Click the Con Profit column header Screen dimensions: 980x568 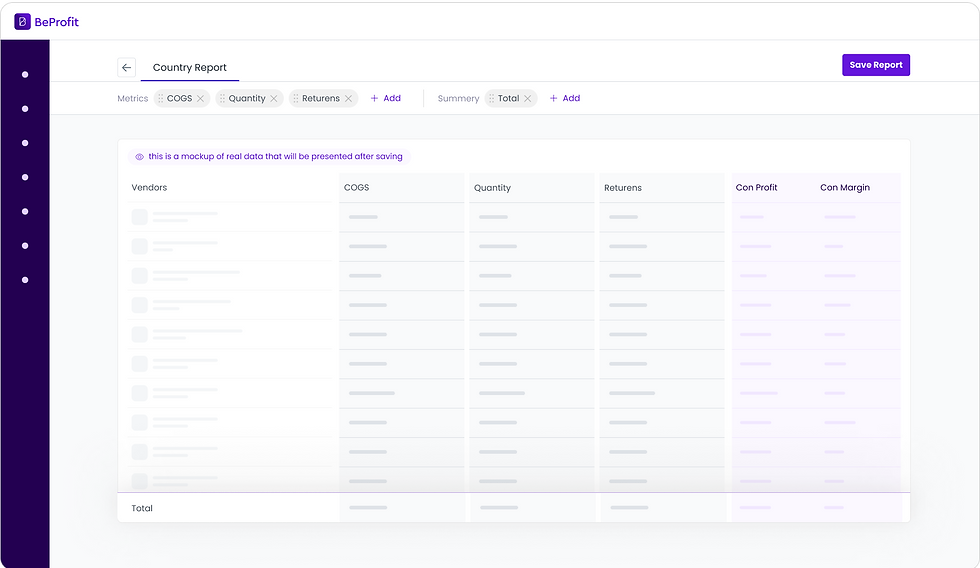click(x=756, y=187)
